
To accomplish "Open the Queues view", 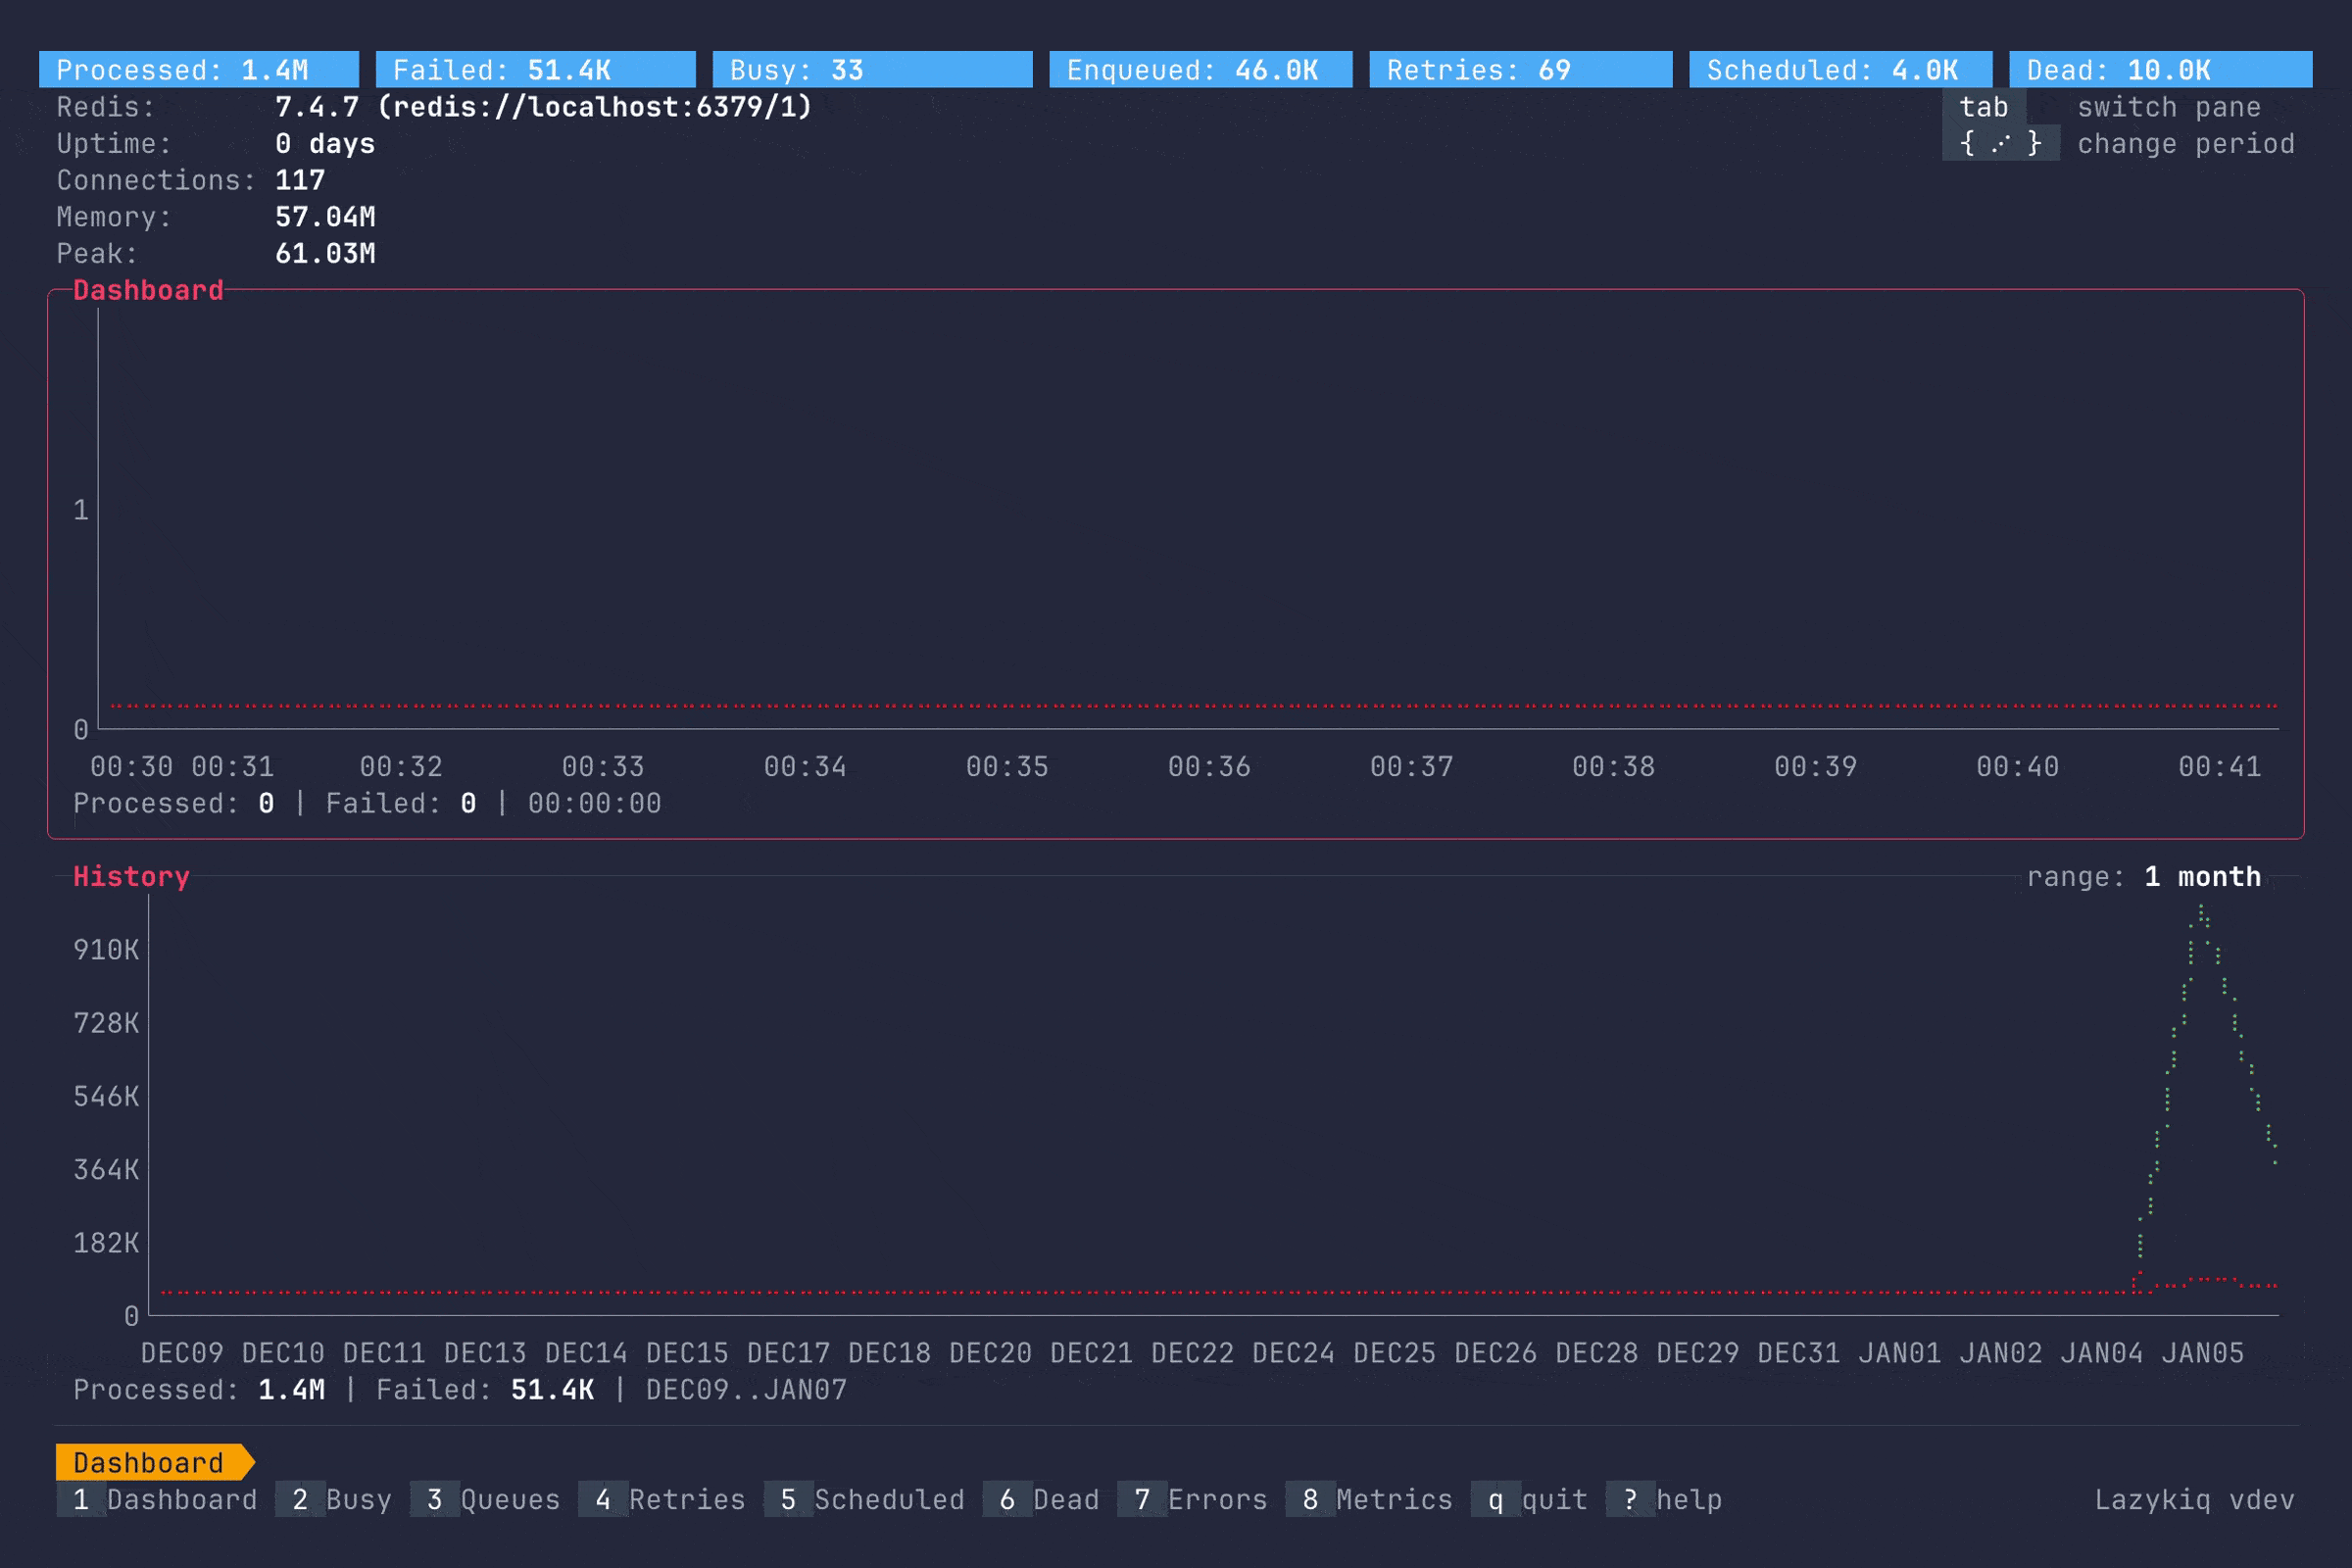I will 490,1500.
